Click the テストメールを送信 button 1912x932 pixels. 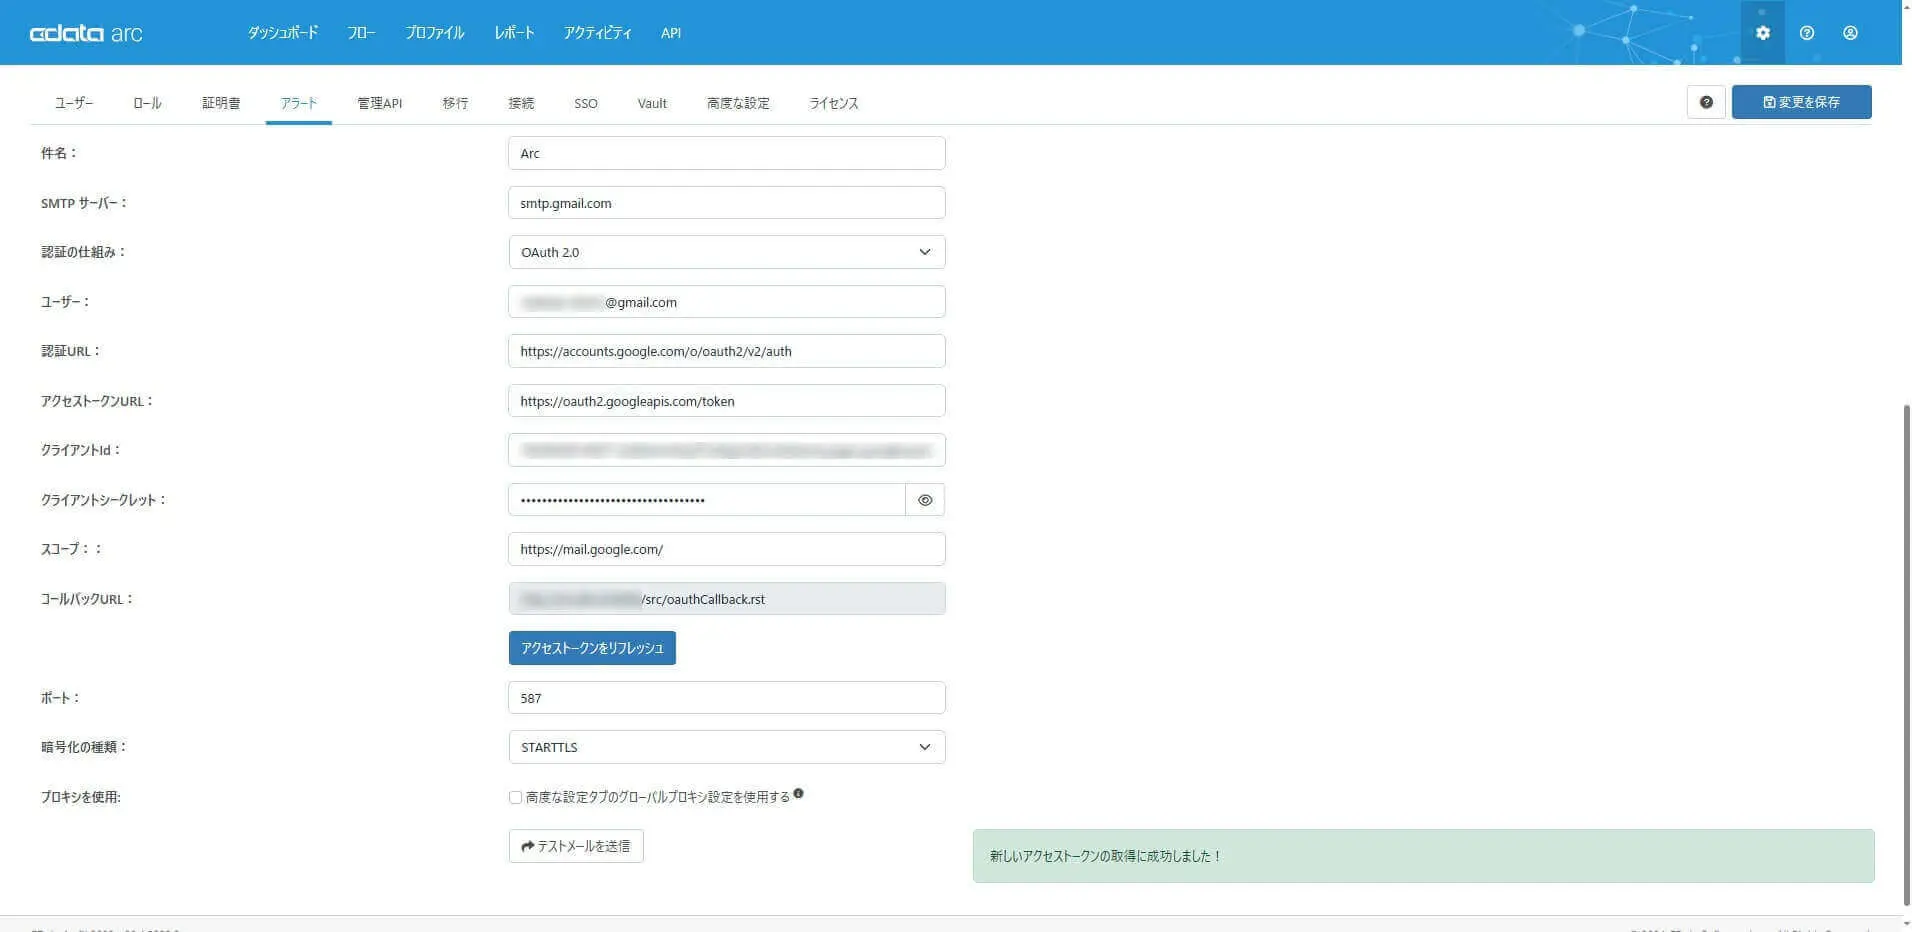(576, 846)
